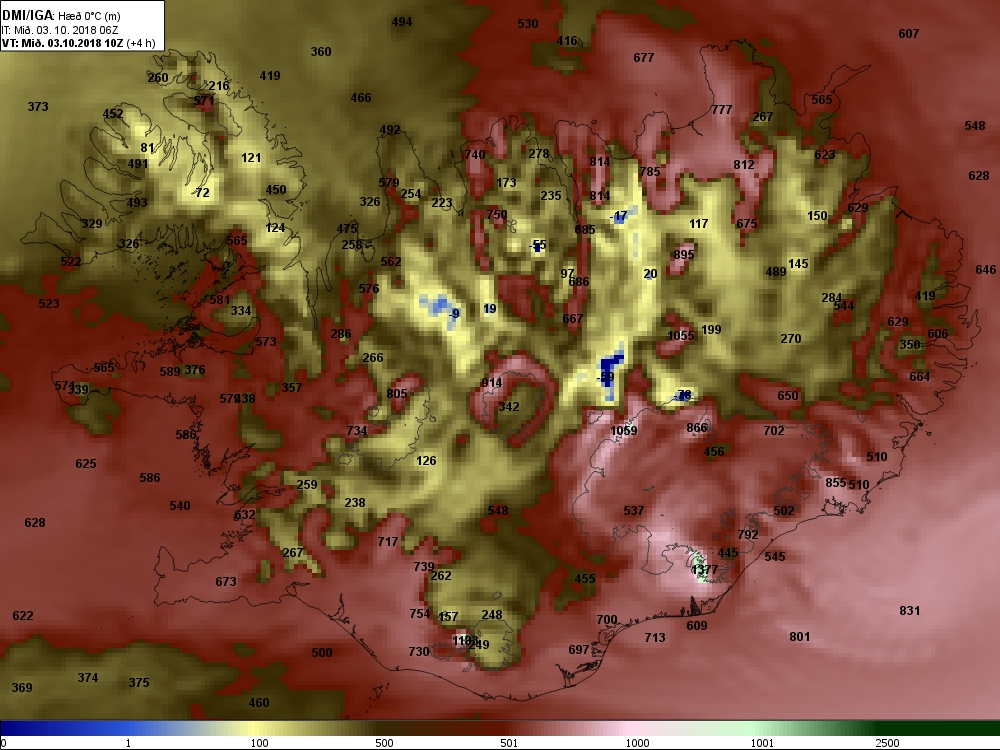Image resolution: width=1000 pixels, height=750 pixels.
Task: Click the '(+4 h)' forecast offset text
Action: [x=141, y=43]
